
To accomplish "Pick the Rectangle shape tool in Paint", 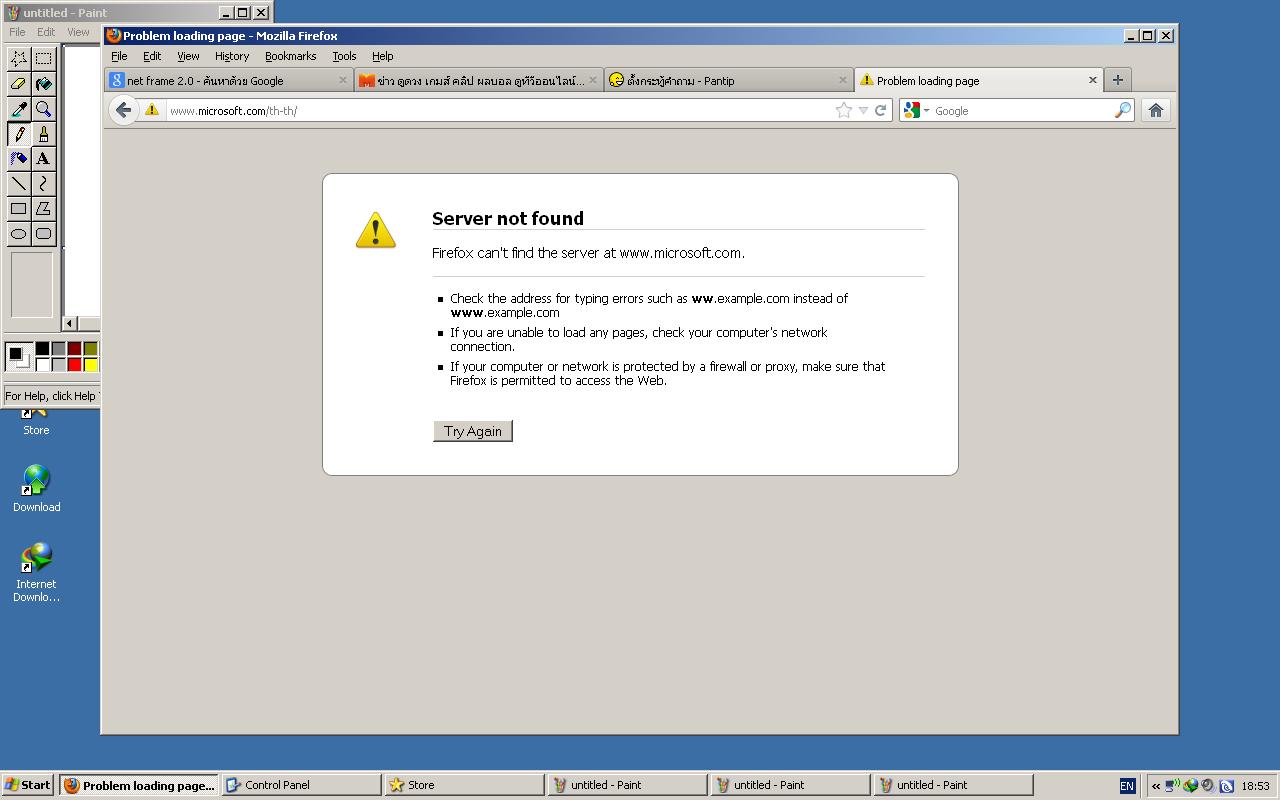I will pyautogui.click(x=18, y=209).
